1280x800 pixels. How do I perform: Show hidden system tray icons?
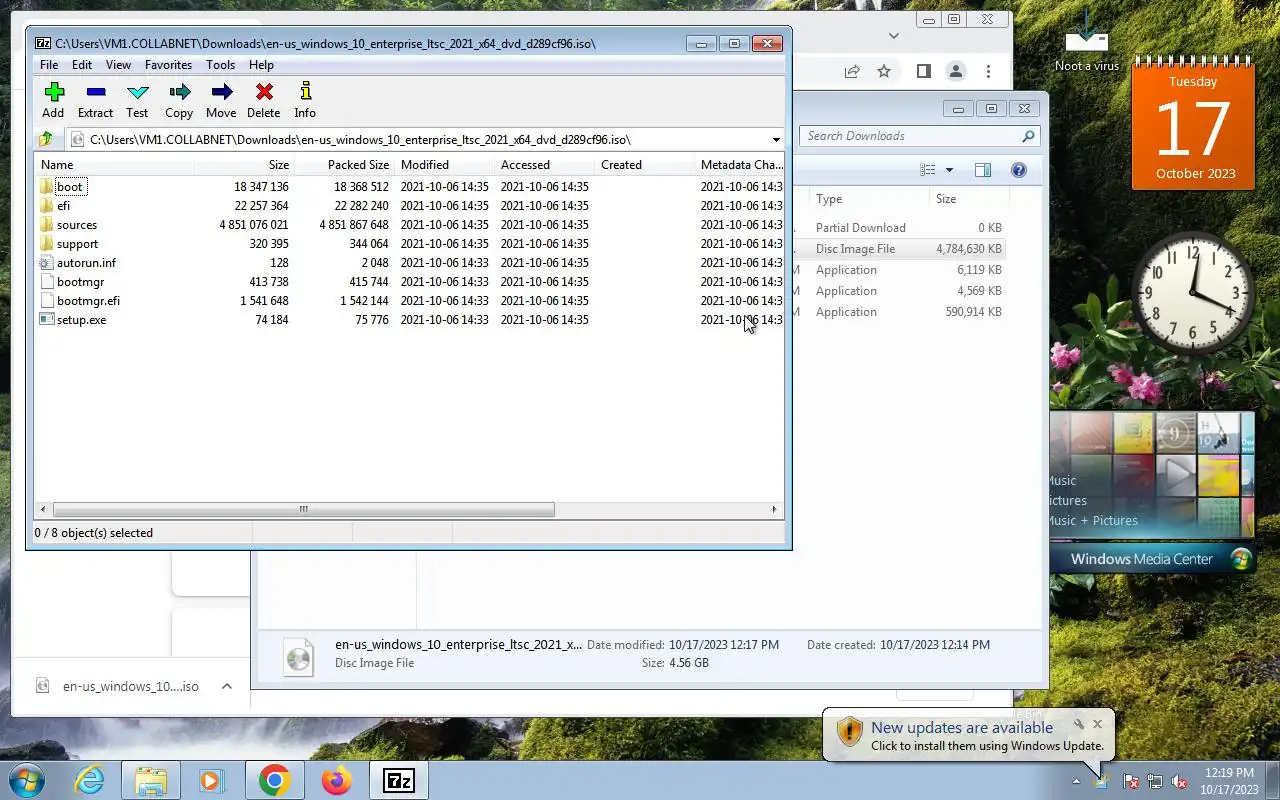click(1076, 781)
